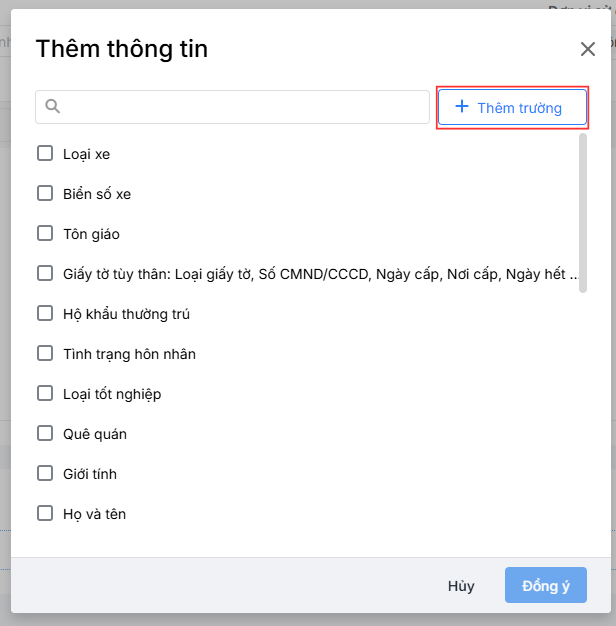Select the Giới tính checkbox

click(45, 474)
